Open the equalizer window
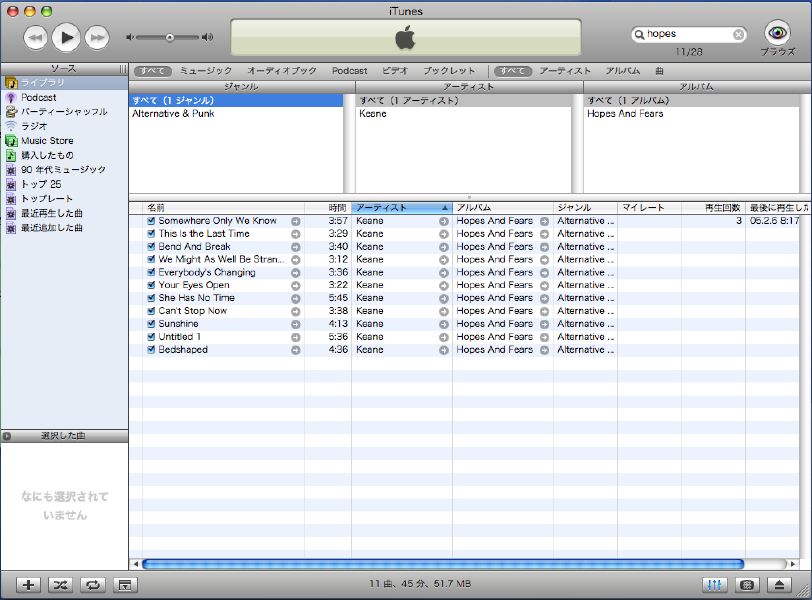 714,585
